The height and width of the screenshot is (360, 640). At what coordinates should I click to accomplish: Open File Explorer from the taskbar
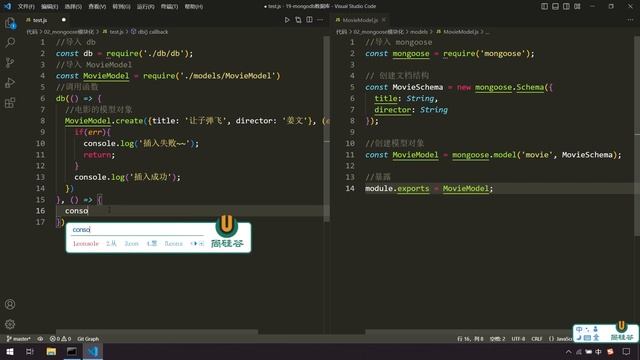pos(51,351)
